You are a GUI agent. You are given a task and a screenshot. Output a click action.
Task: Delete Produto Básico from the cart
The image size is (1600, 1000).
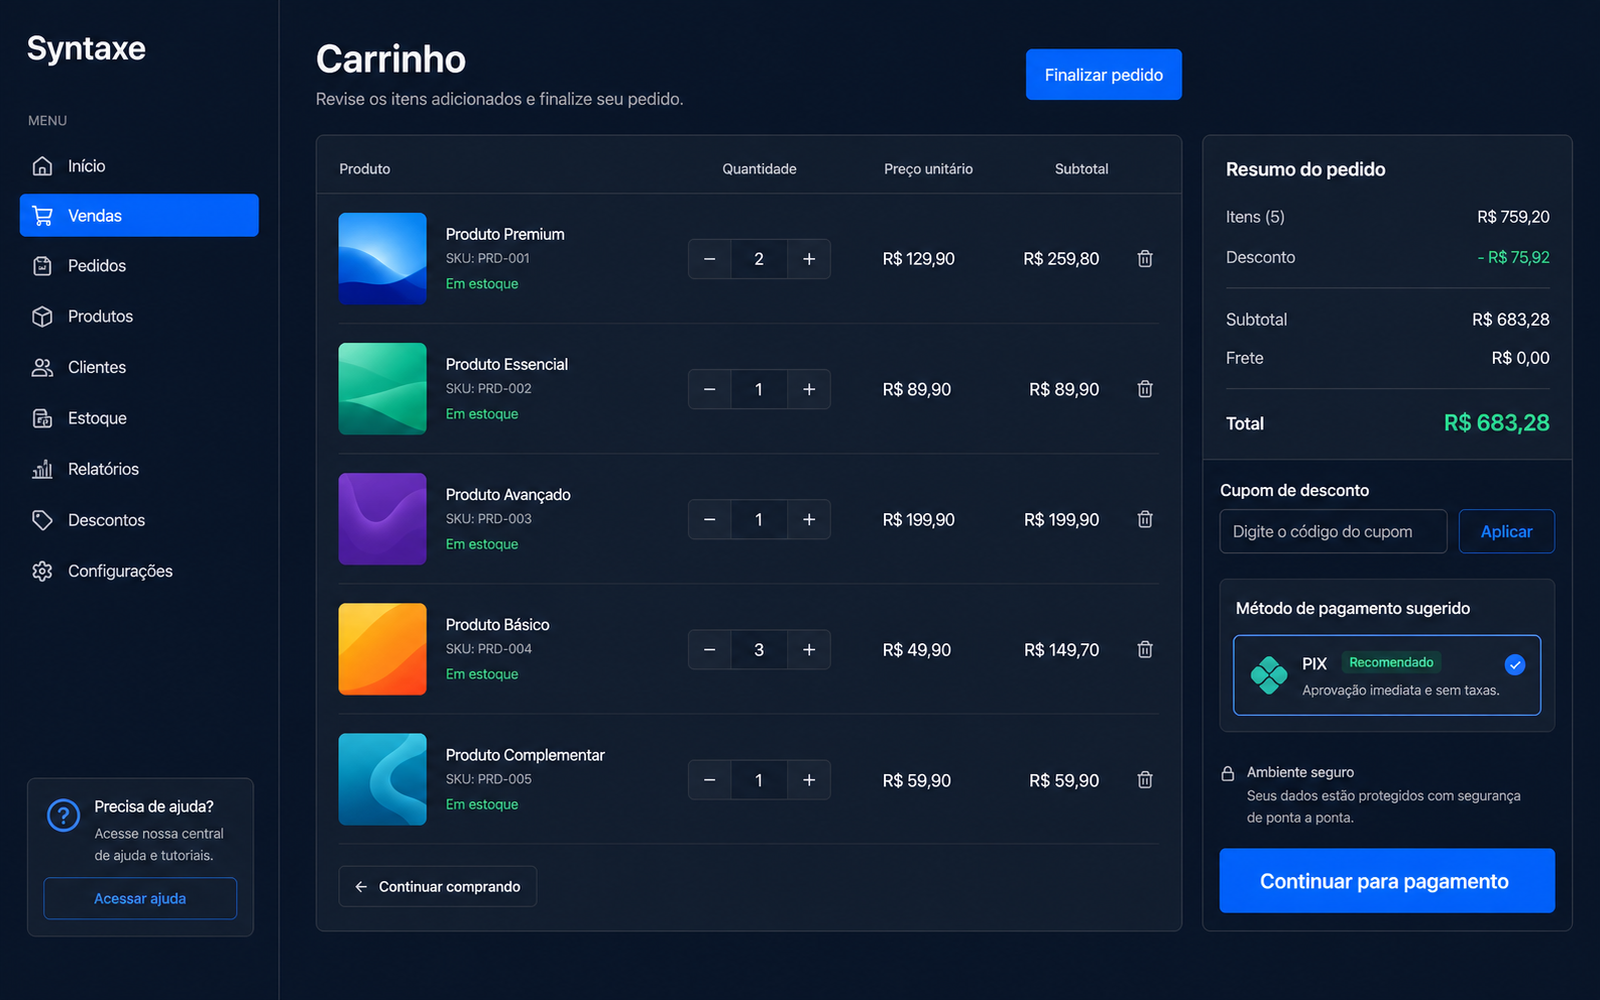pos(1145,649)
